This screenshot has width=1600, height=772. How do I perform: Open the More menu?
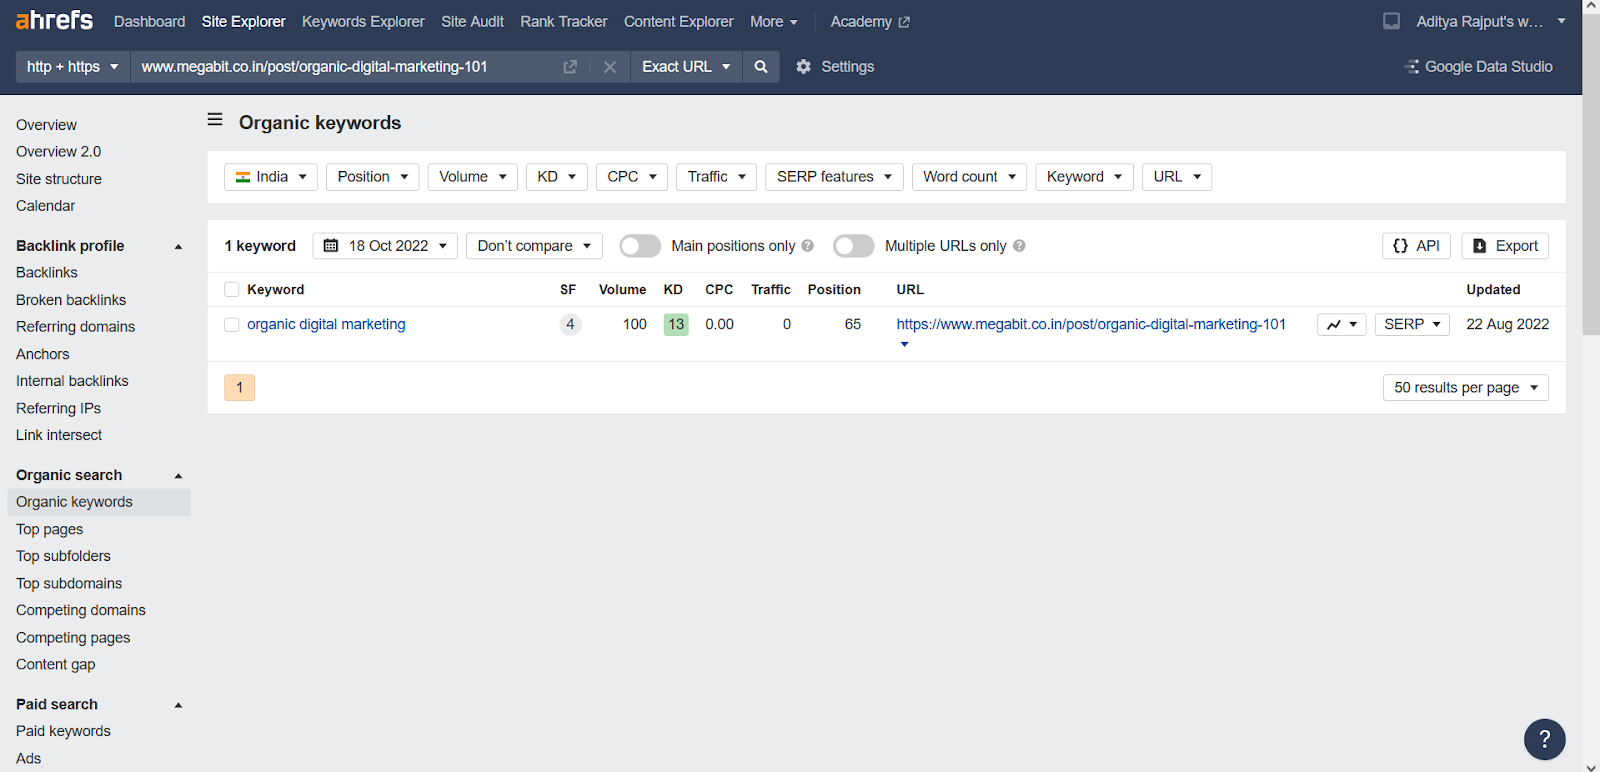pyautogui.click(x=774, y=21)
